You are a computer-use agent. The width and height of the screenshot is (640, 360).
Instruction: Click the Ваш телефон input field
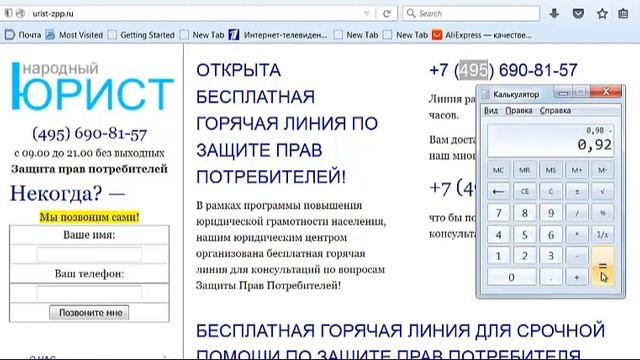click(x=89, y=293)
